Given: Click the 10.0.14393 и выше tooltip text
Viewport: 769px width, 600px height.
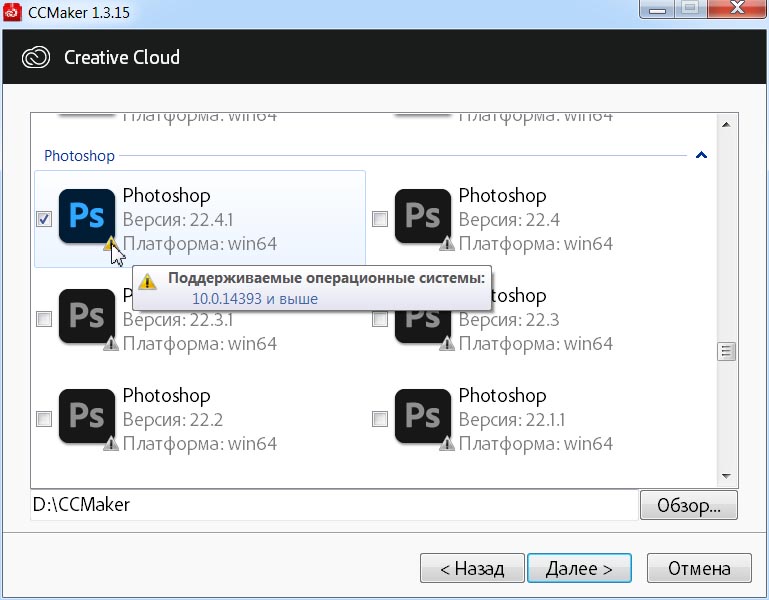Looking at the screenshot, I should click(255, 298).
